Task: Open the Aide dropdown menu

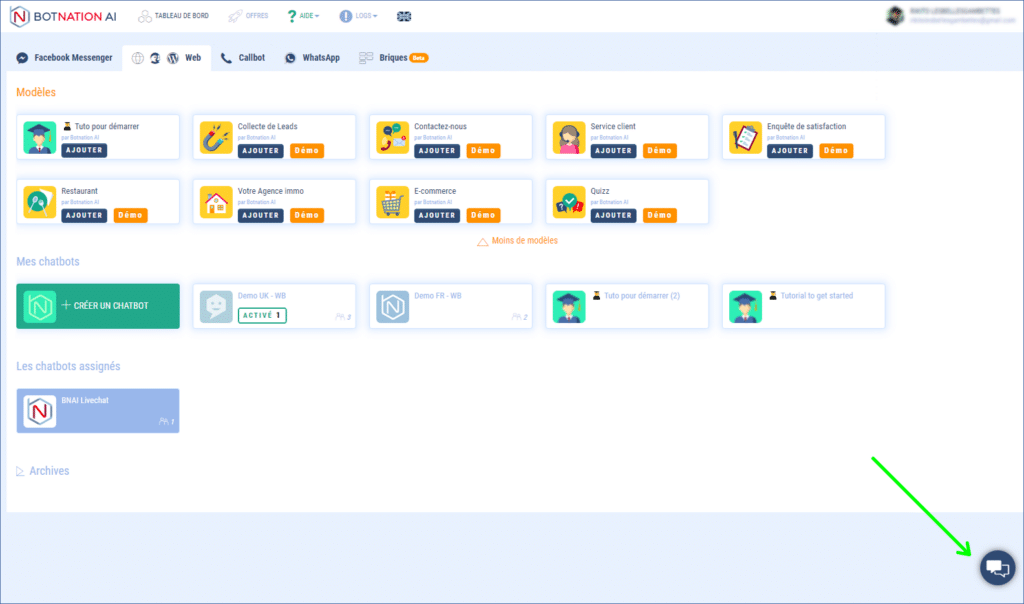Action: click(303, 17)
